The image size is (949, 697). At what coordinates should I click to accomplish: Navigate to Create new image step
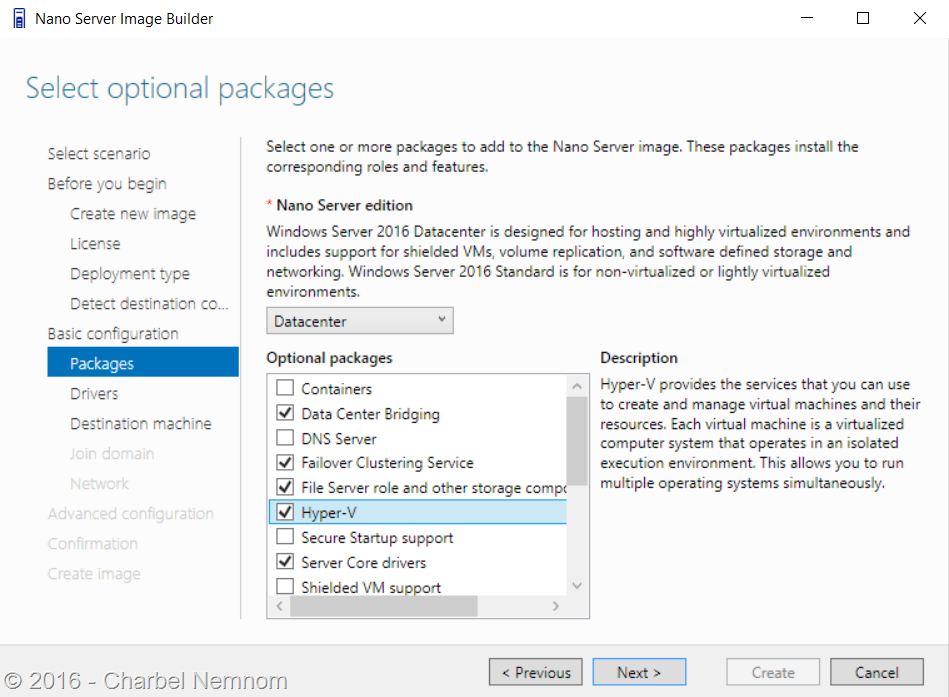coord(133,214)
